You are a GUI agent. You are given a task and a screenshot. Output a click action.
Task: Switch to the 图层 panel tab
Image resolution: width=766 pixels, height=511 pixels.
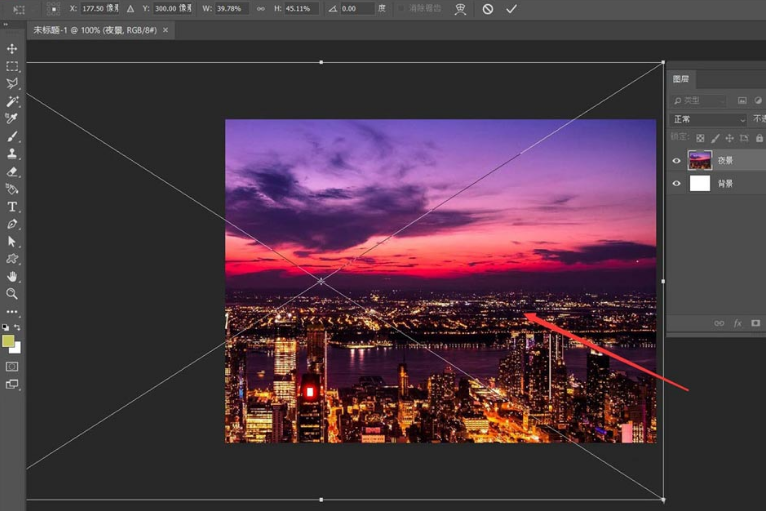coord(681,79)
